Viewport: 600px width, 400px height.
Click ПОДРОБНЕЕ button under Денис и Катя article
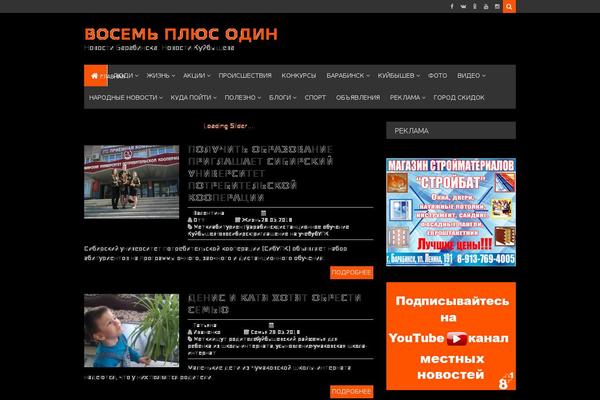click(352, 392)
